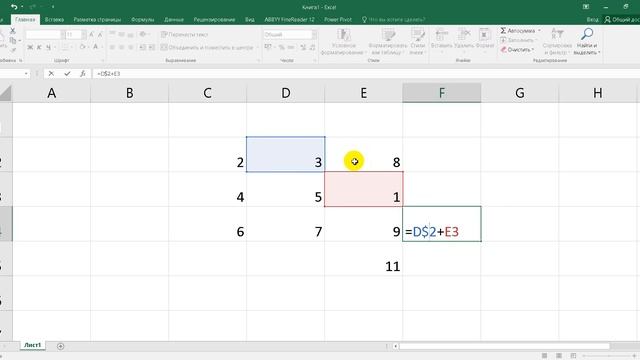Toggle Wrap Text (Перенести текст)

tap(184, 35)
